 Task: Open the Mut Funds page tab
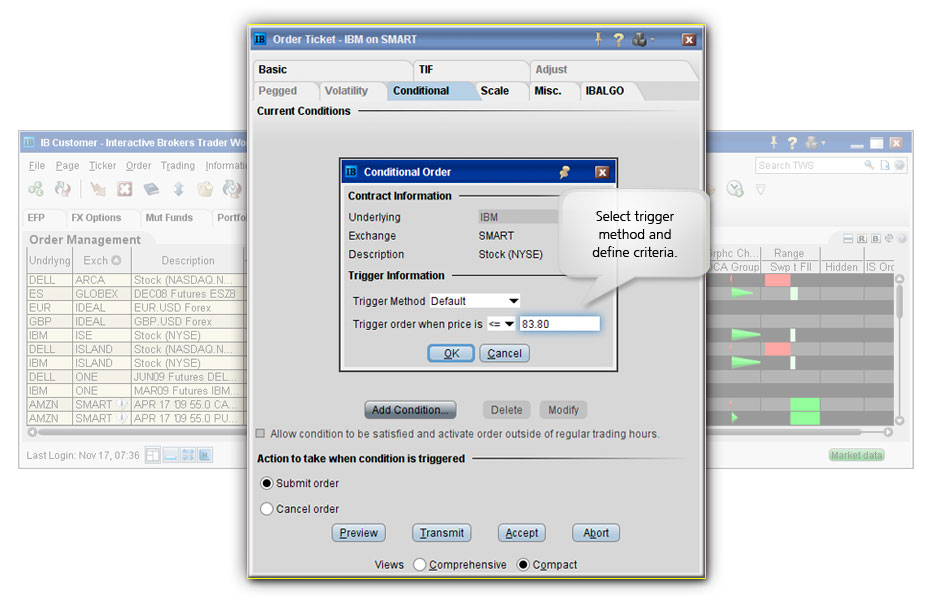169,218
